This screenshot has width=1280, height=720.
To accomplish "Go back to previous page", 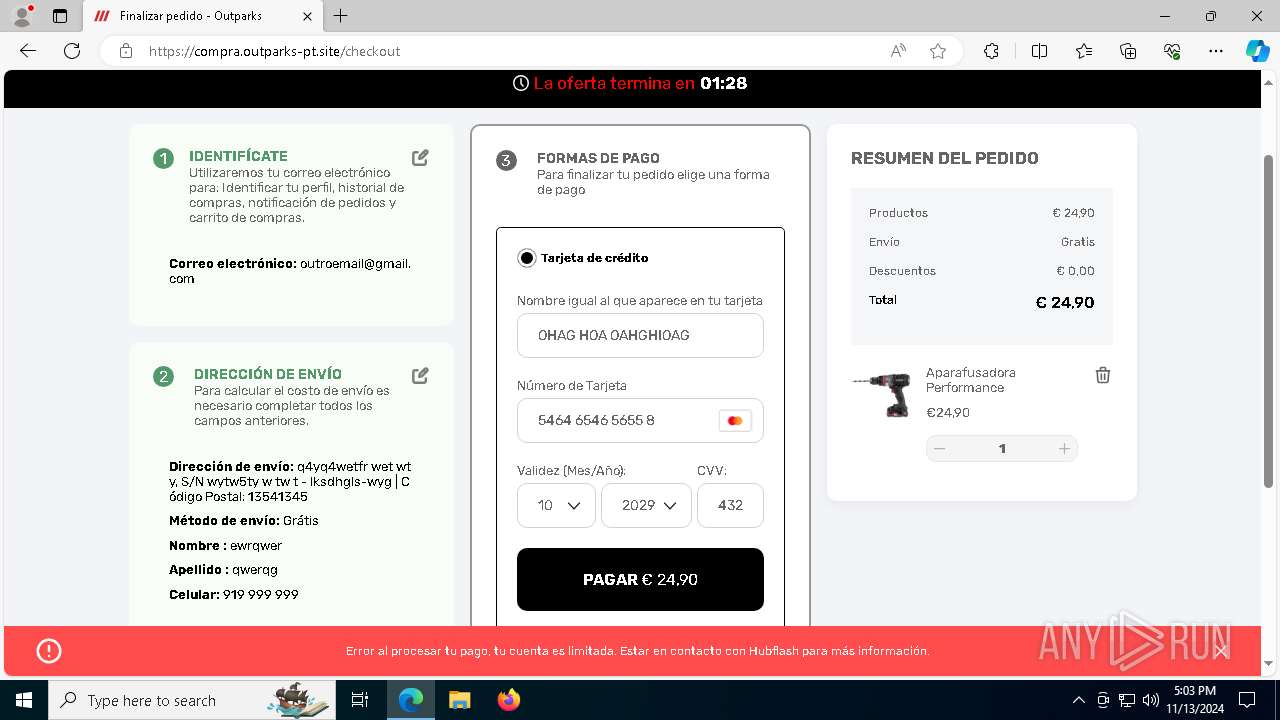I will [x=28, y=51].
